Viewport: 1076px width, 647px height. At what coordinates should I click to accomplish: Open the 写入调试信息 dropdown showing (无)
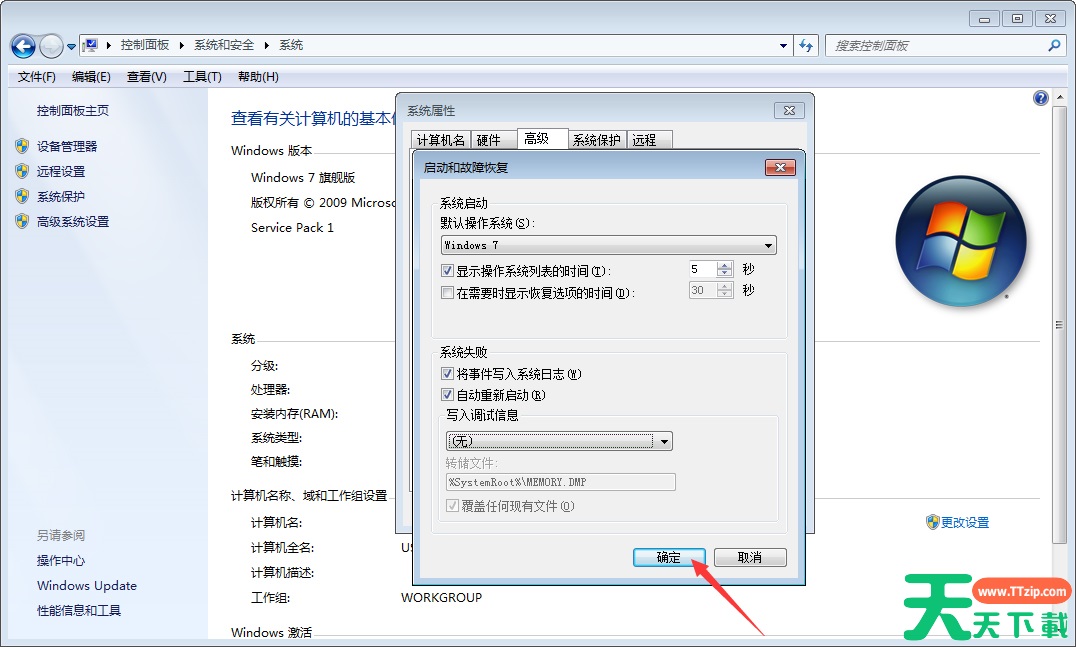click(x=559, y=441)
